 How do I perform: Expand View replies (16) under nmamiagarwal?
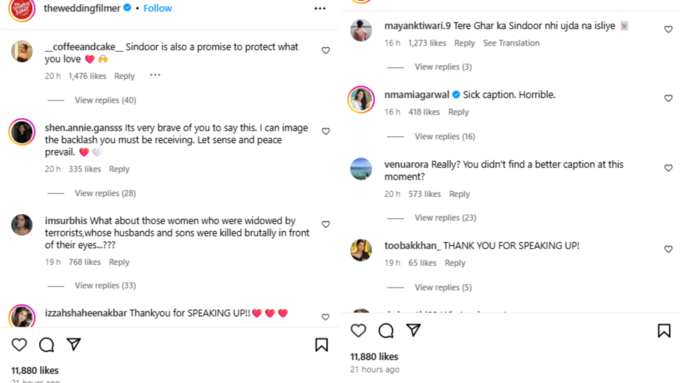tap(445, 137)
